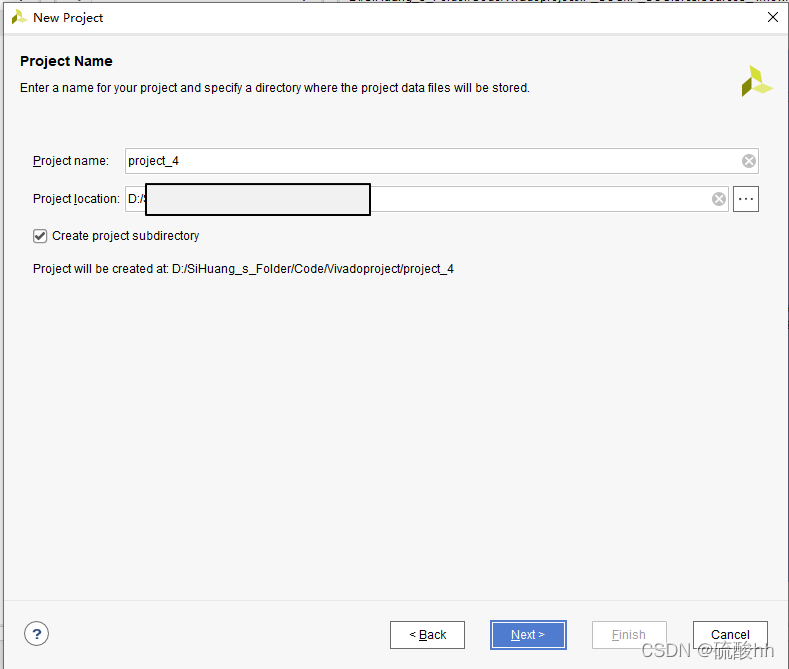Click the Project Name page heading
This screenshot has height=669, width=789.
coord(66,61)
